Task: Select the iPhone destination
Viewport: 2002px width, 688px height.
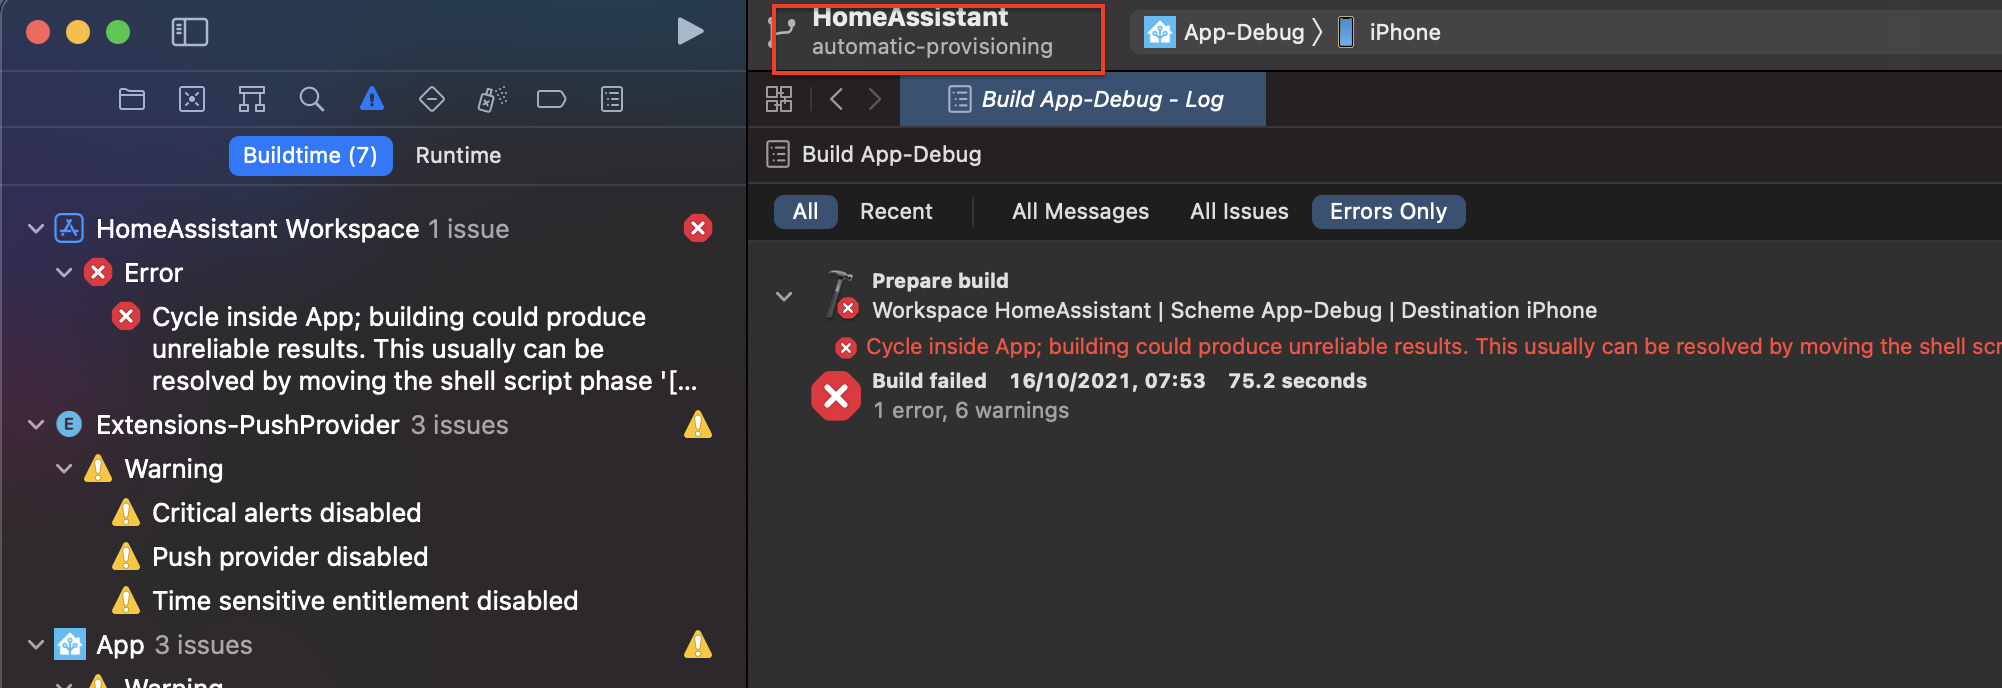Action: point(1404,31)
